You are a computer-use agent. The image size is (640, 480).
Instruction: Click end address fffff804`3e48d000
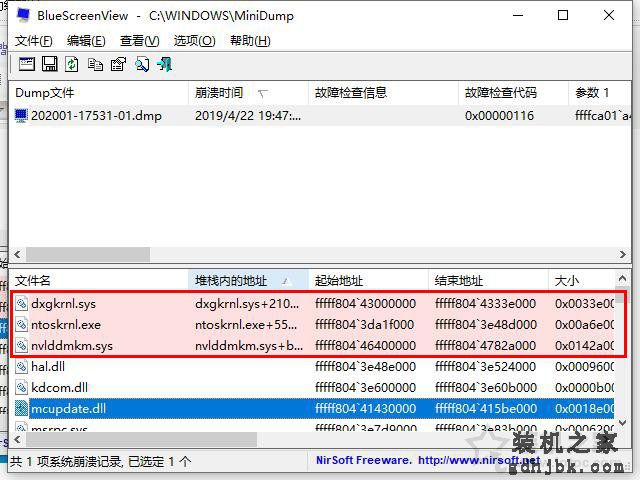pos(486,325)
